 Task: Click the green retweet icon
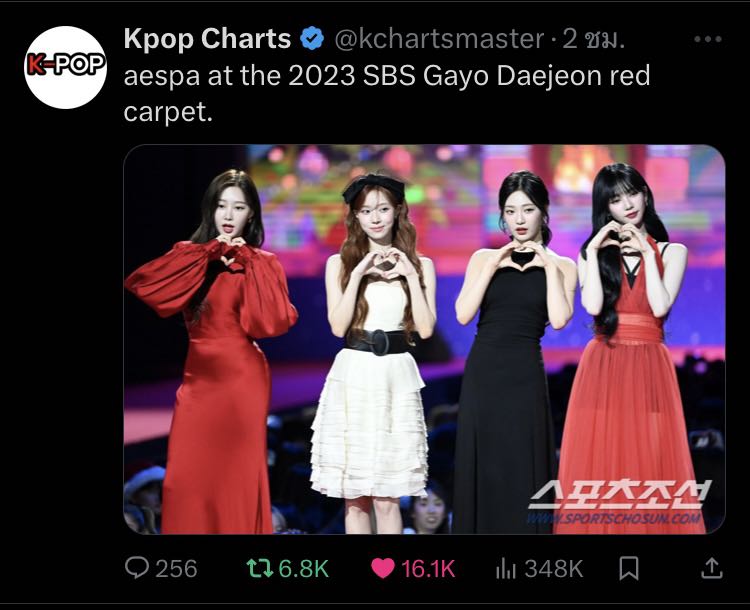click(x=259, y=568)
